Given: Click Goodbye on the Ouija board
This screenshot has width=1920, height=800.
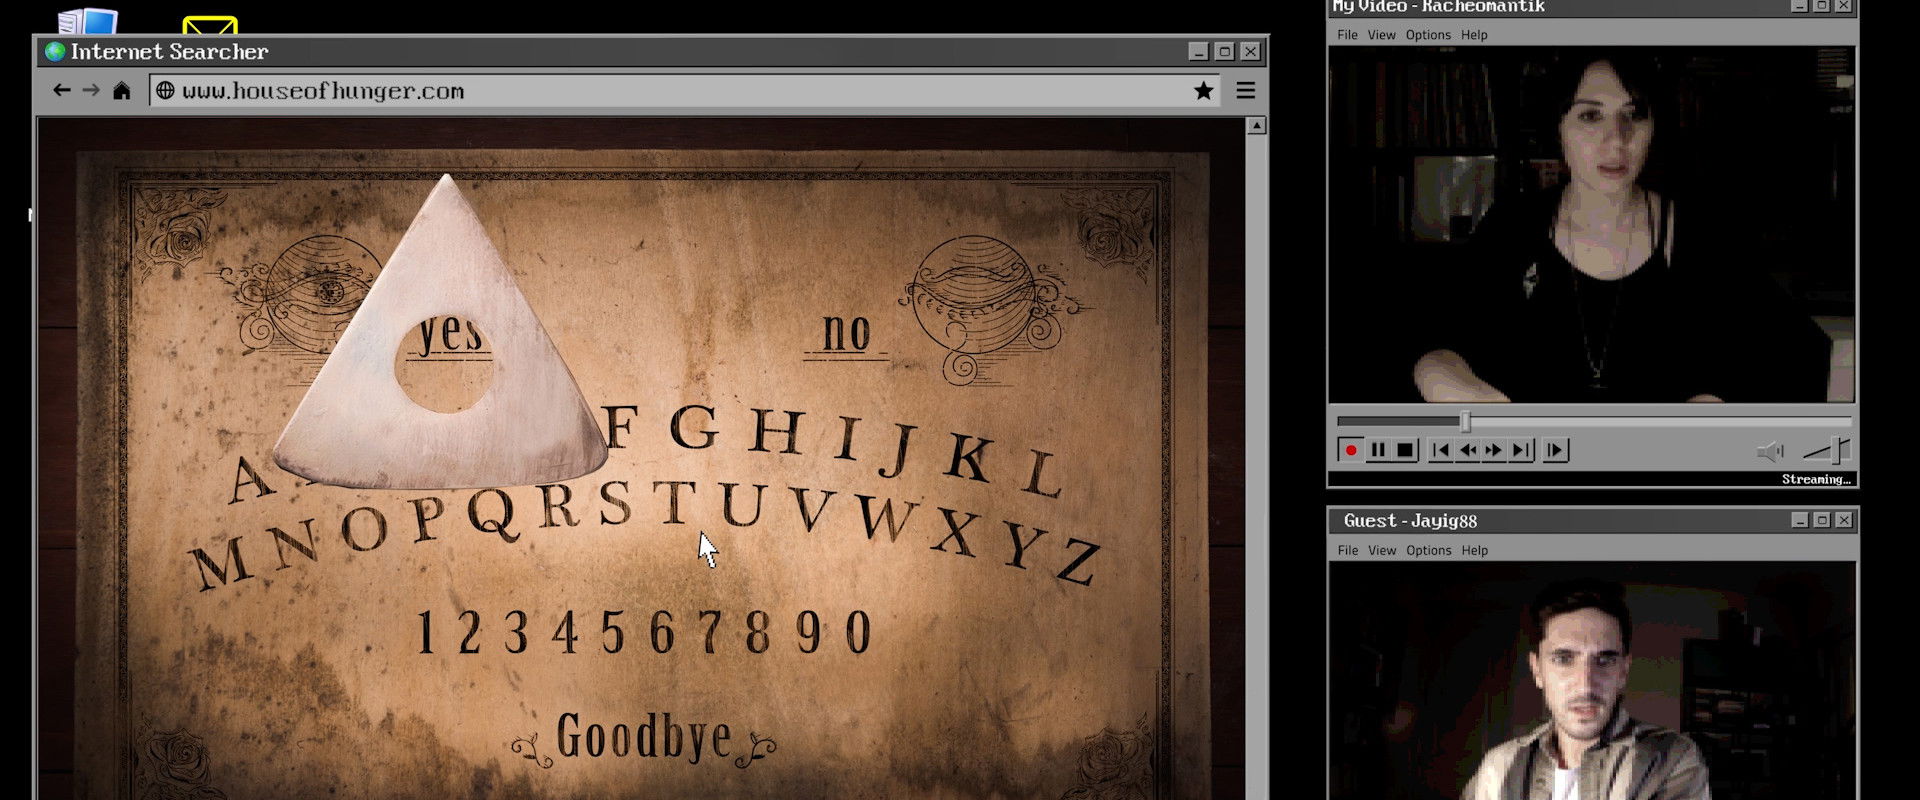Looking at the screenshot, I should [x=643, y=738].
